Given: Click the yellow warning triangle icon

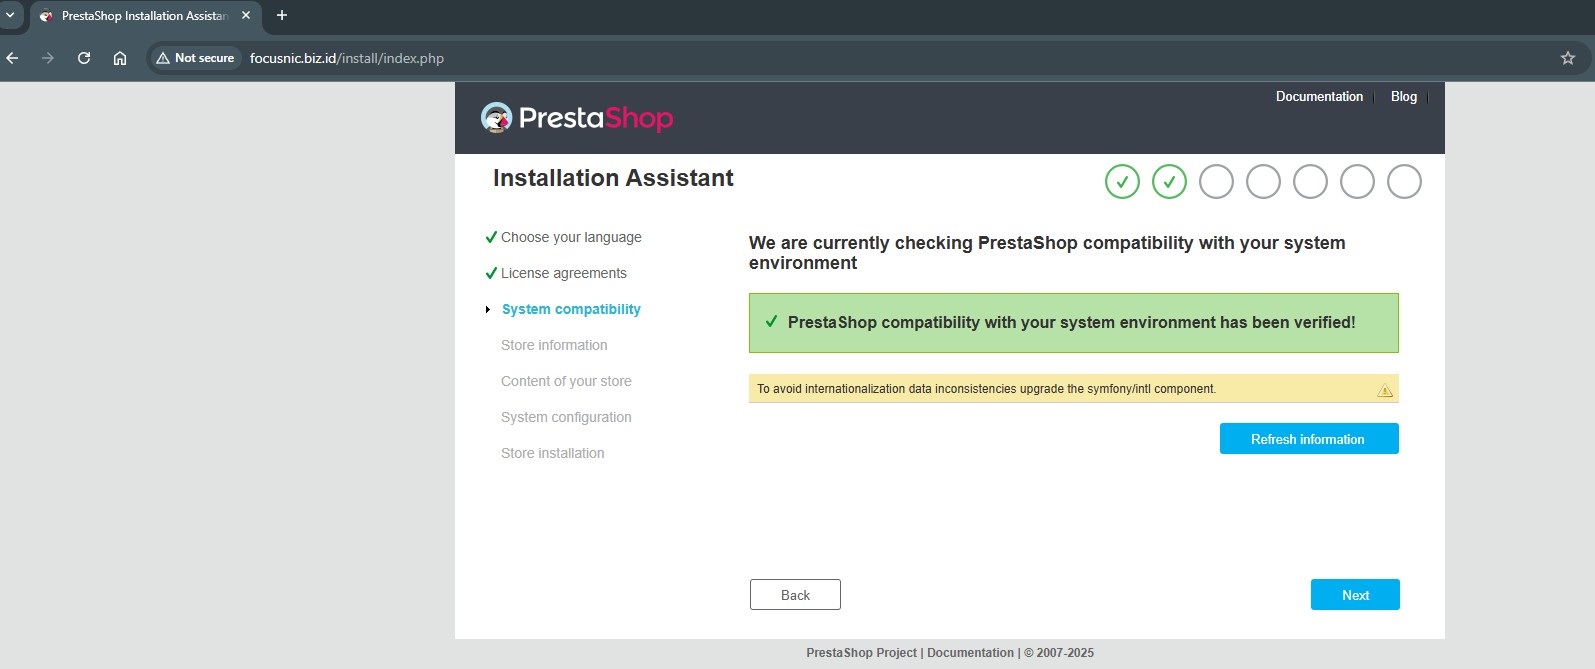Looking at the screenshot, I should coord(1385,390).
